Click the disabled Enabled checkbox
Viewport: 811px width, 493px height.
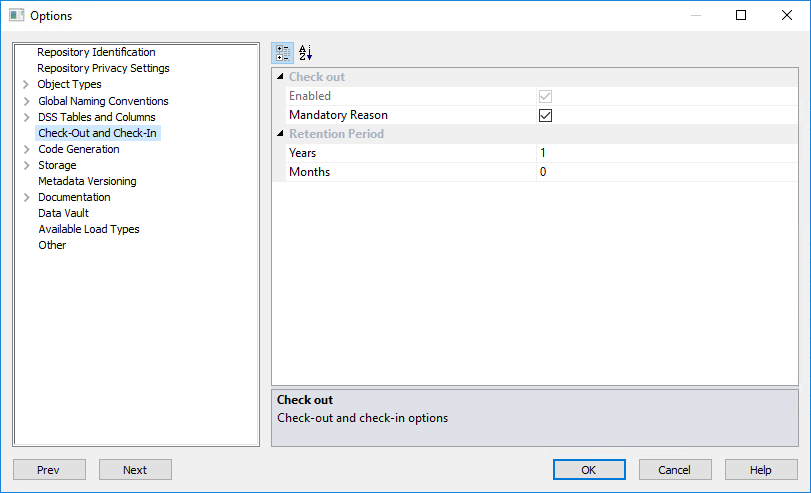545,96
